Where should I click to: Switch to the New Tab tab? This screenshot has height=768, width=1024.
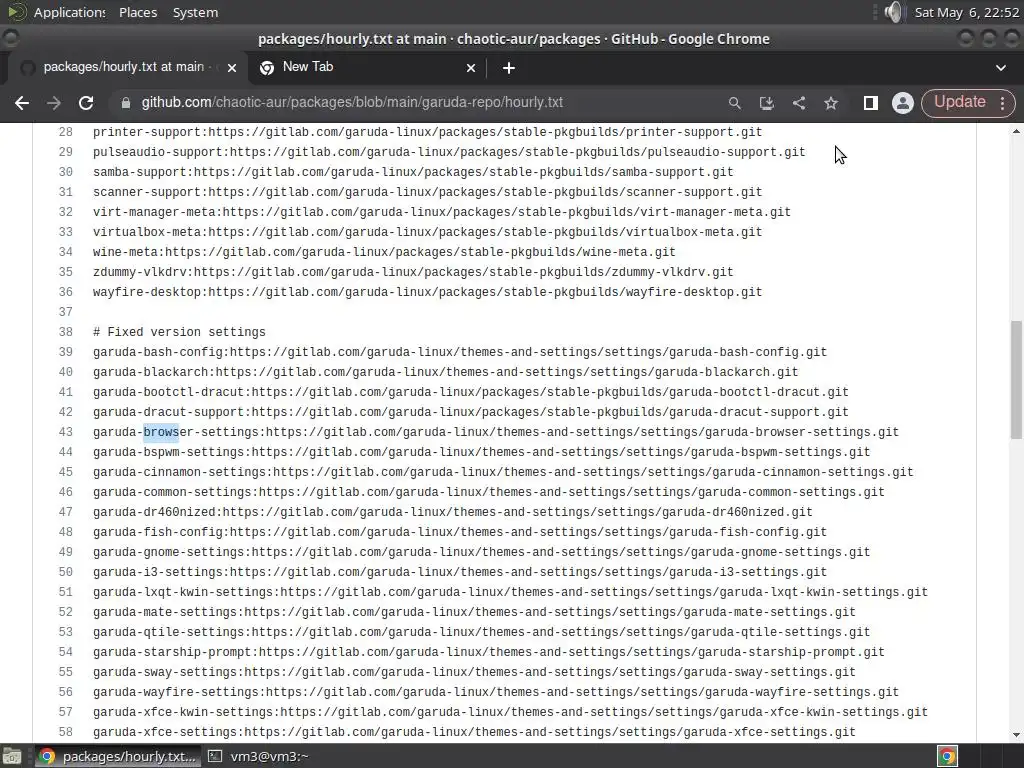coord(366,67)
